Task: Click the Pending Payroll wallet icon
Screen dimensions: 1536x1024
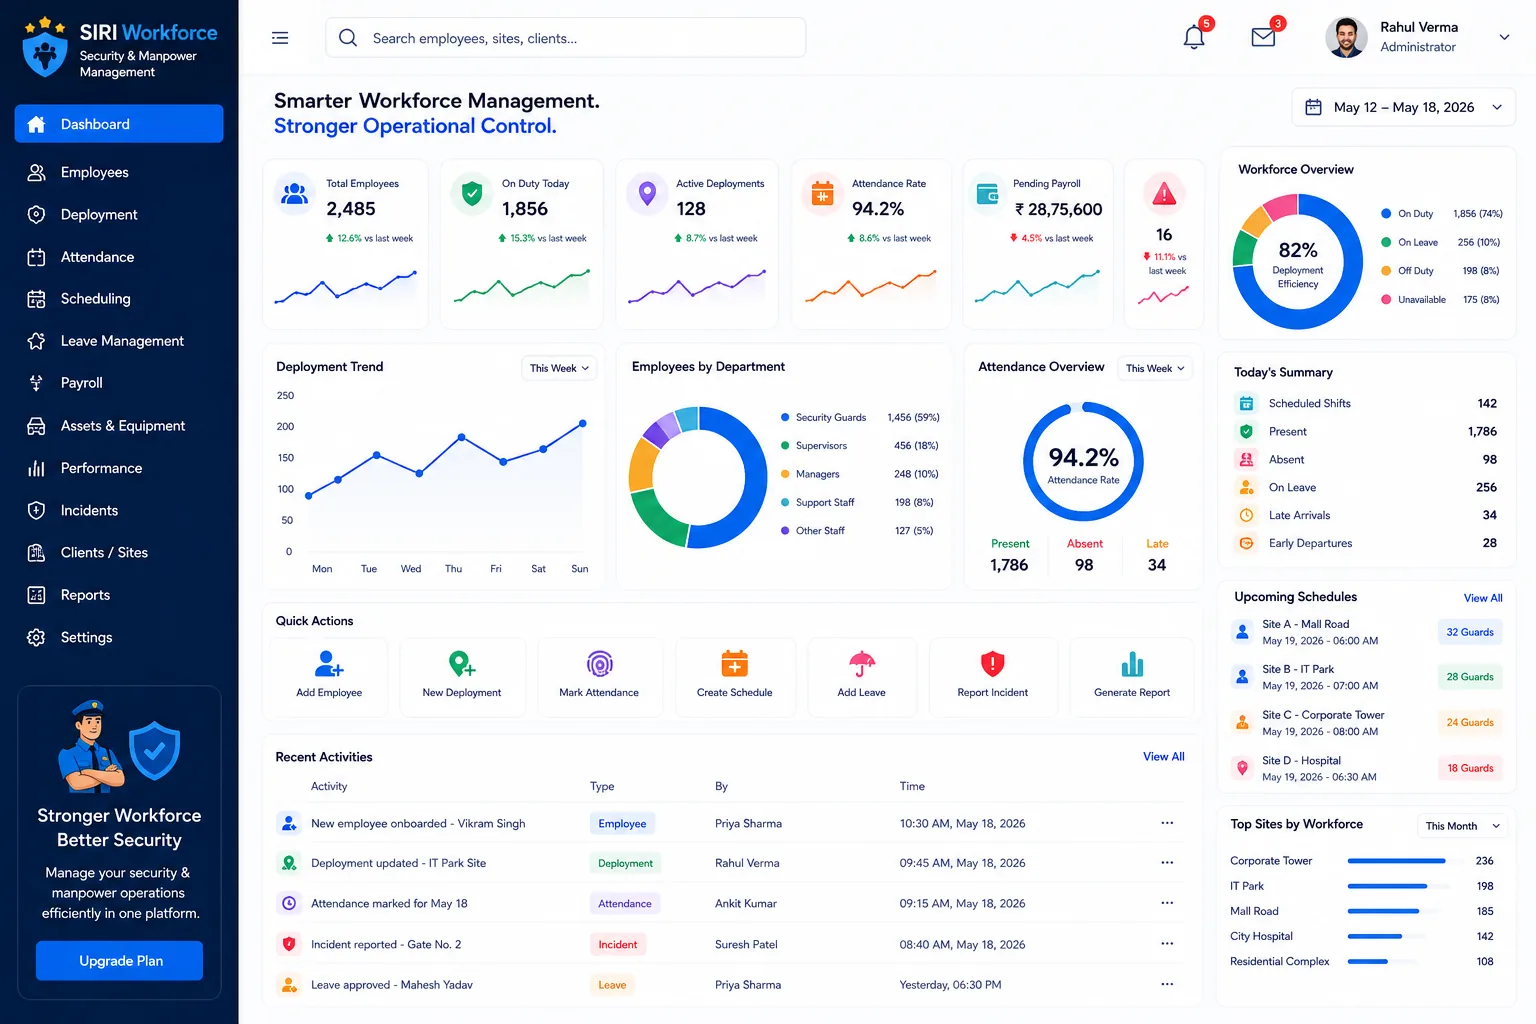Action: (x=987, y=194)
